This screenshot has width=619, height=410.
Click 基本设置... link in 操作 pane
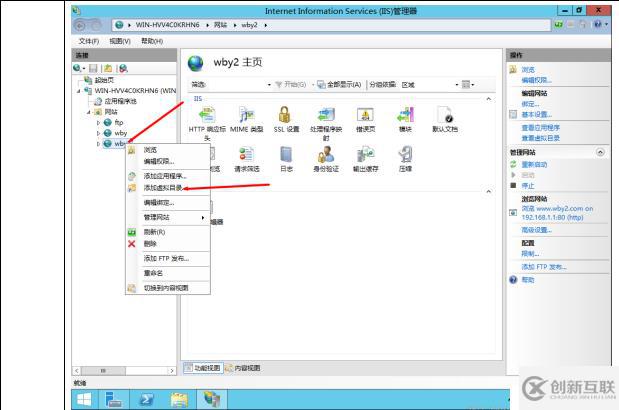tap(536, 114)
